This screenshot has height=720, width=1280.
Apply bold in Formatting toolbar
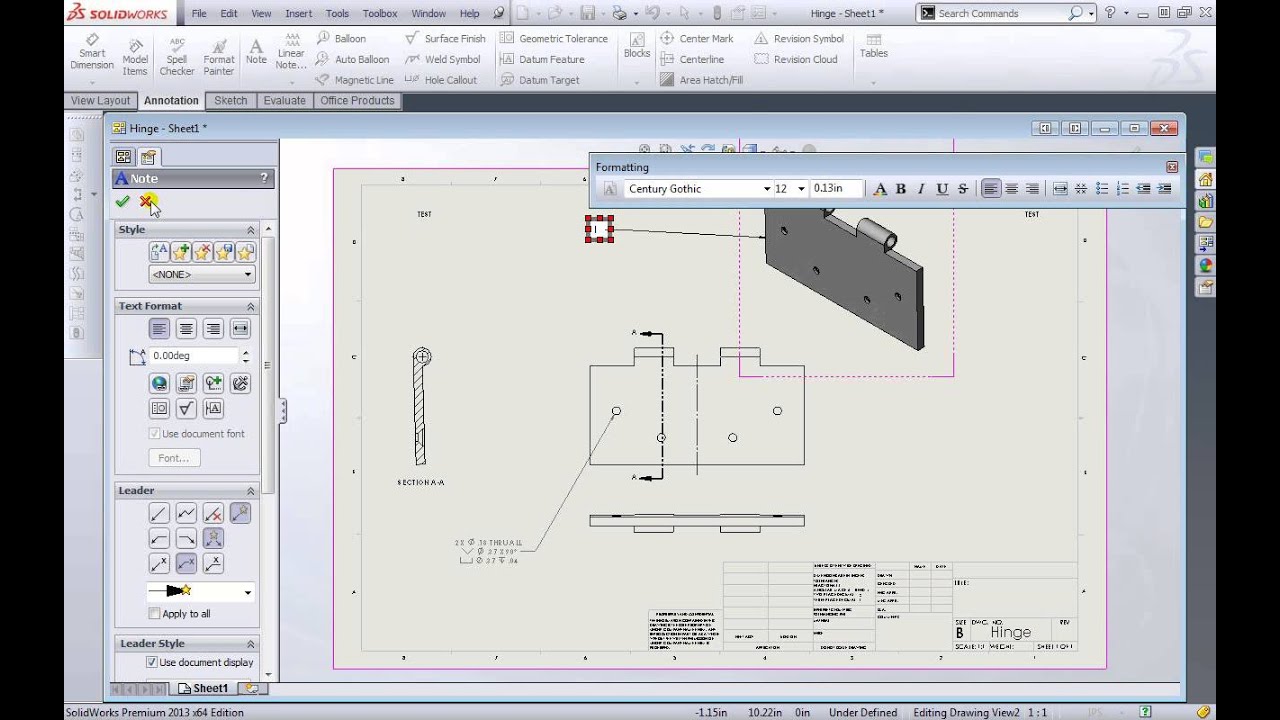pos(900,189)
